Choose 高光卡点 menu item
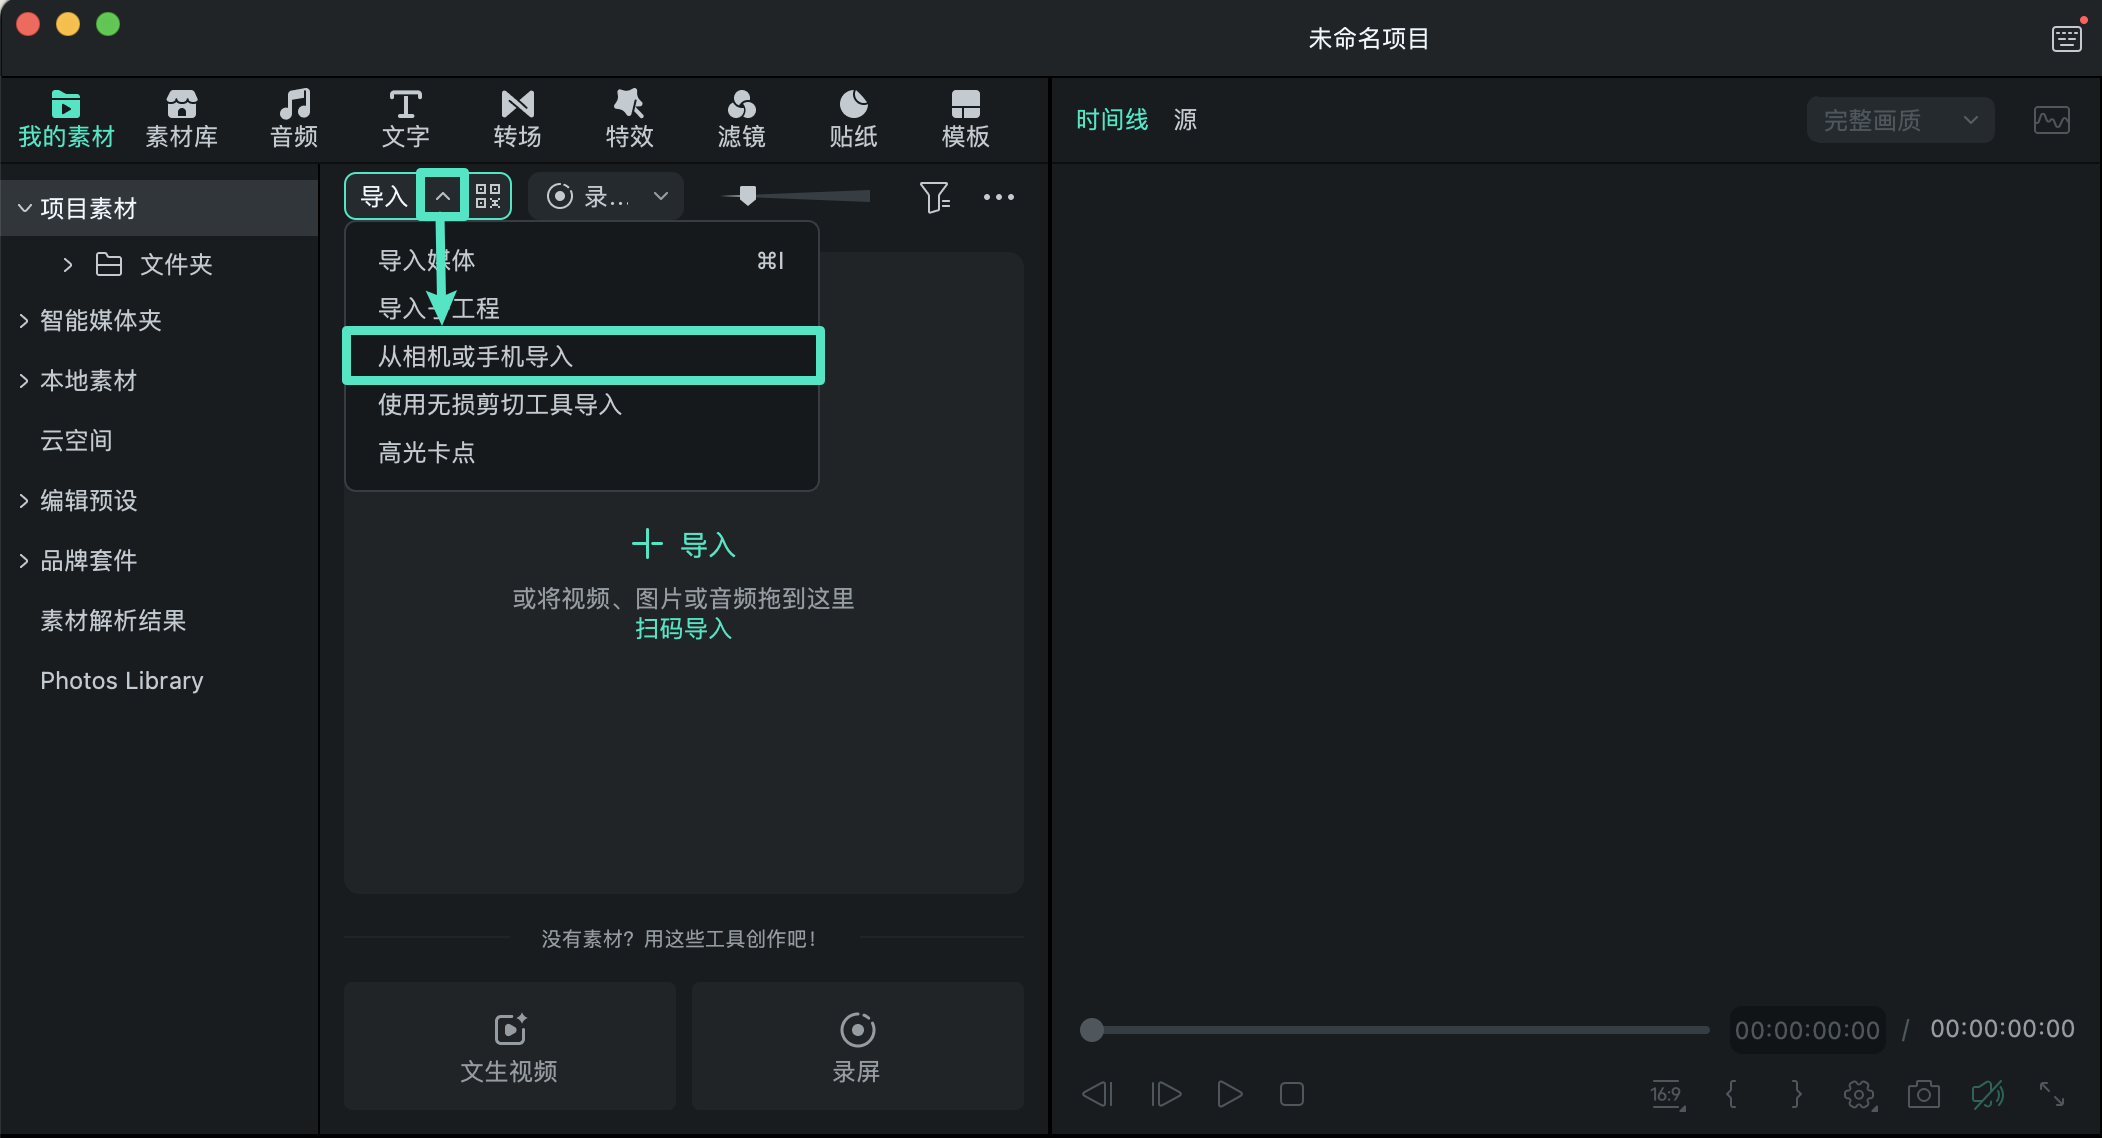This screenshot has width=2102, height=1138. pyautogui.click(x=581, y=452)
